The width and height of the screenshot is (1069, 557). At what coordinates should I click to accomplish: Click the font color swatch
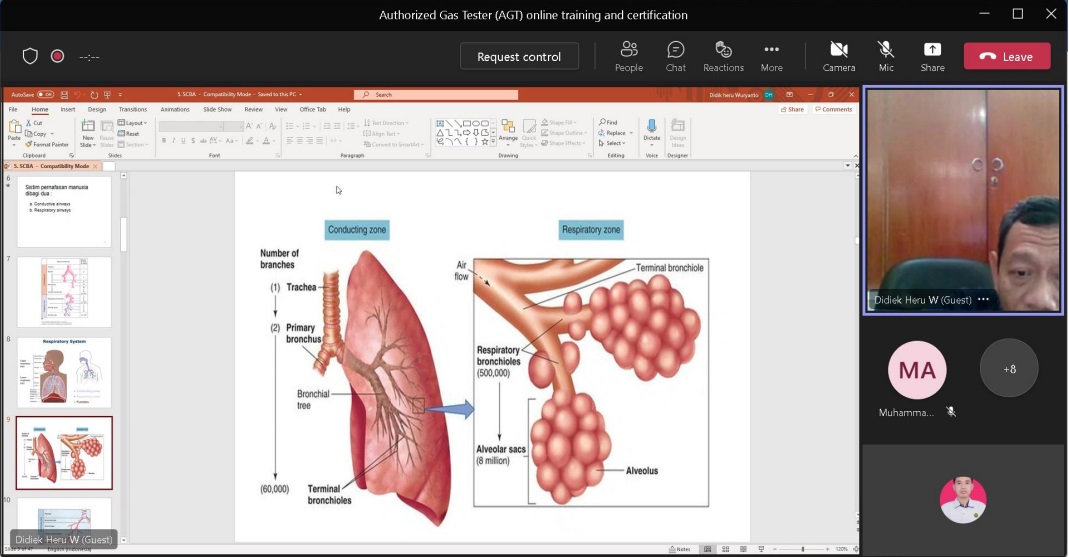tap(266, 140)
